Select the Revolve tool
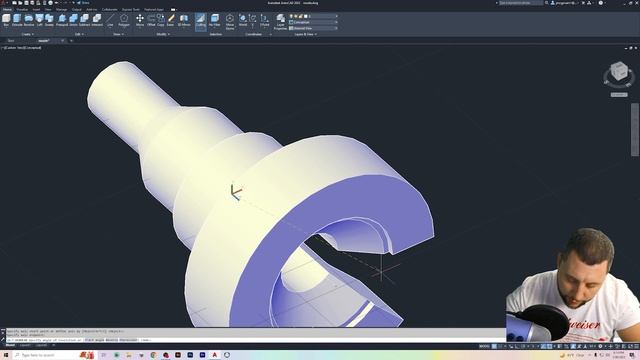The image size is (640, 360). click(x=29, y=20)
